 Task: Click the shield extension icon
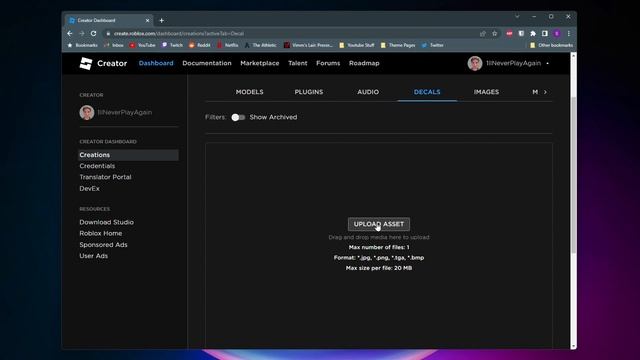click(x=521, y=33)
